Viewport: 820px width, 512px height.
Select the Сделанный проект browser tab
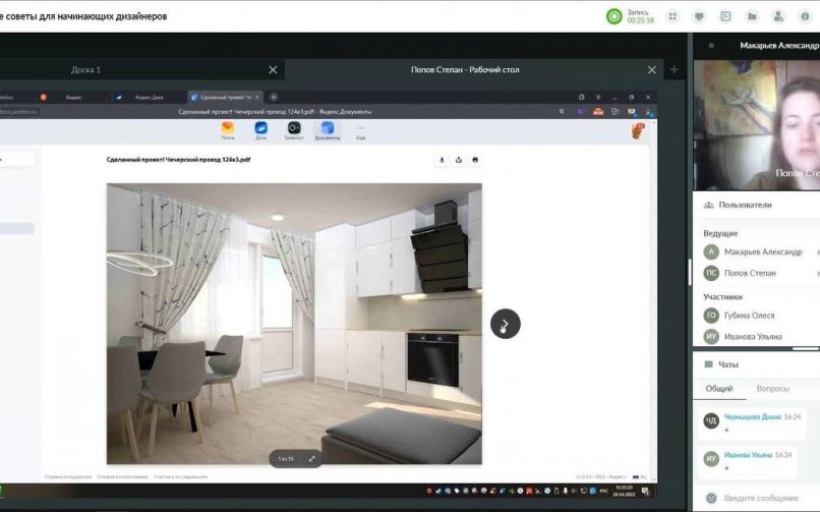click(x=224, y=97)
